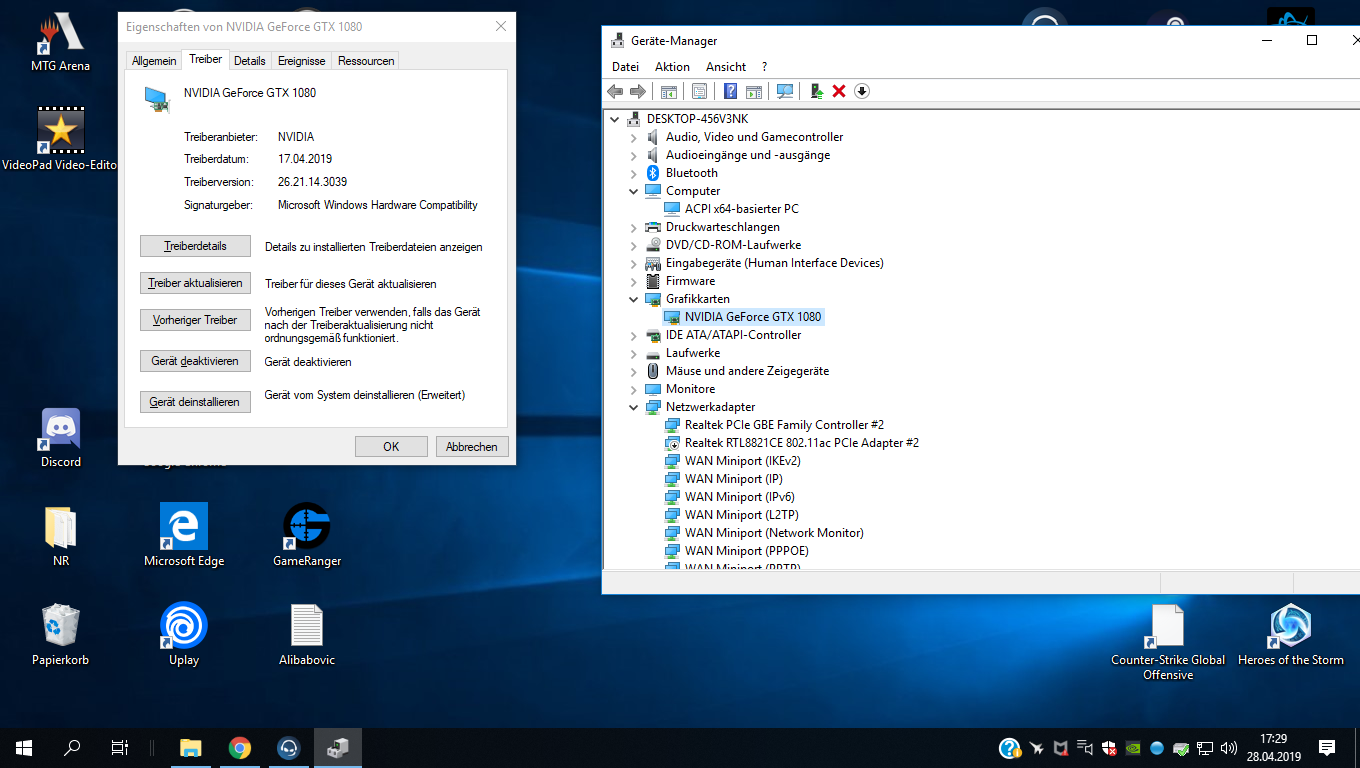Click the blue Help question mark icon
Screen dimensions: 1360x768
731,91
